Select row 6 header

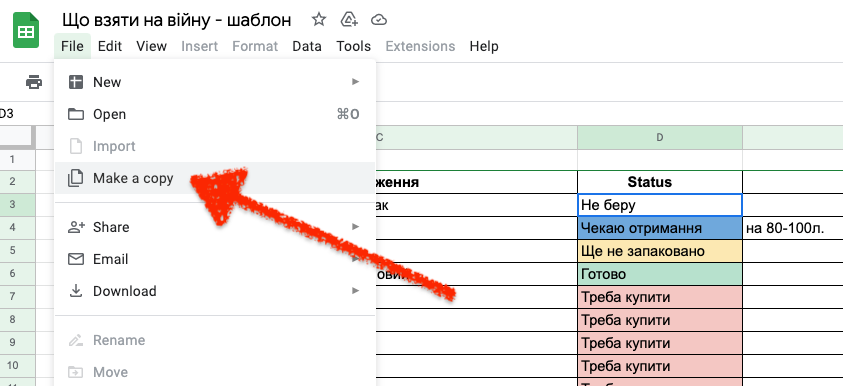coord(18,274)
